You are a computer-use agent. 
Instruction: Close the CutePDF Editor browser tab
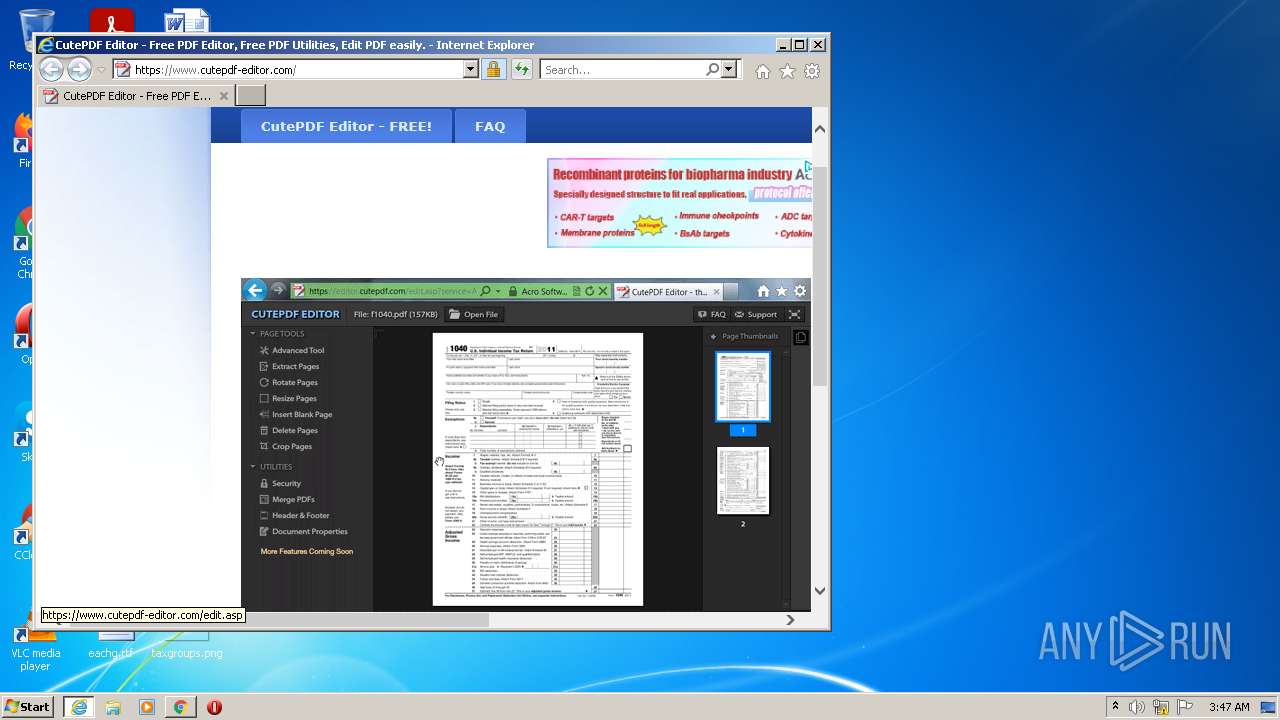pos(224,96)
